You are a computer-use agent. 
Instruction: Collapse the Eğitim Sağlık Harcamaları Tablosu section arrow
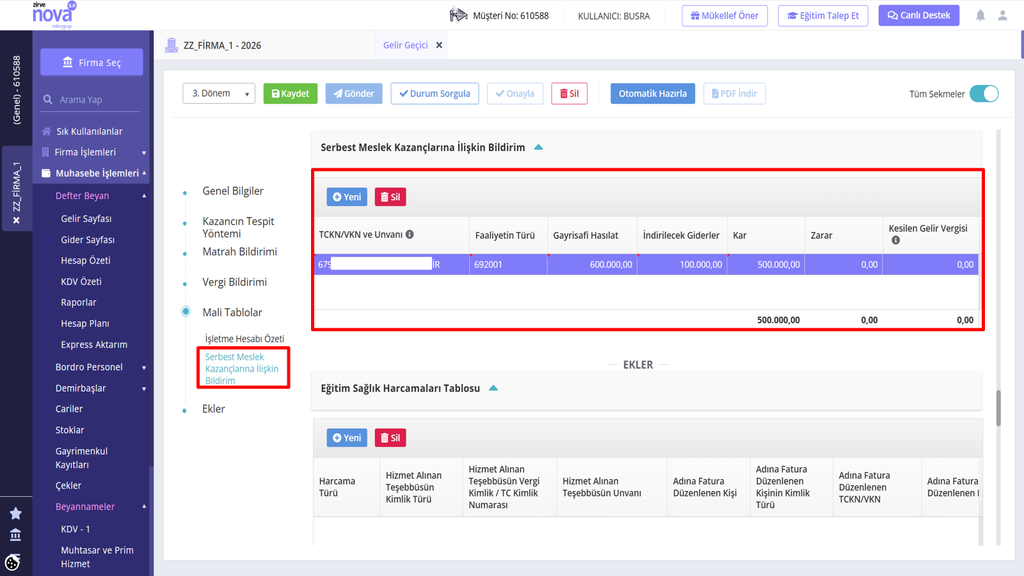click(493, 389)
